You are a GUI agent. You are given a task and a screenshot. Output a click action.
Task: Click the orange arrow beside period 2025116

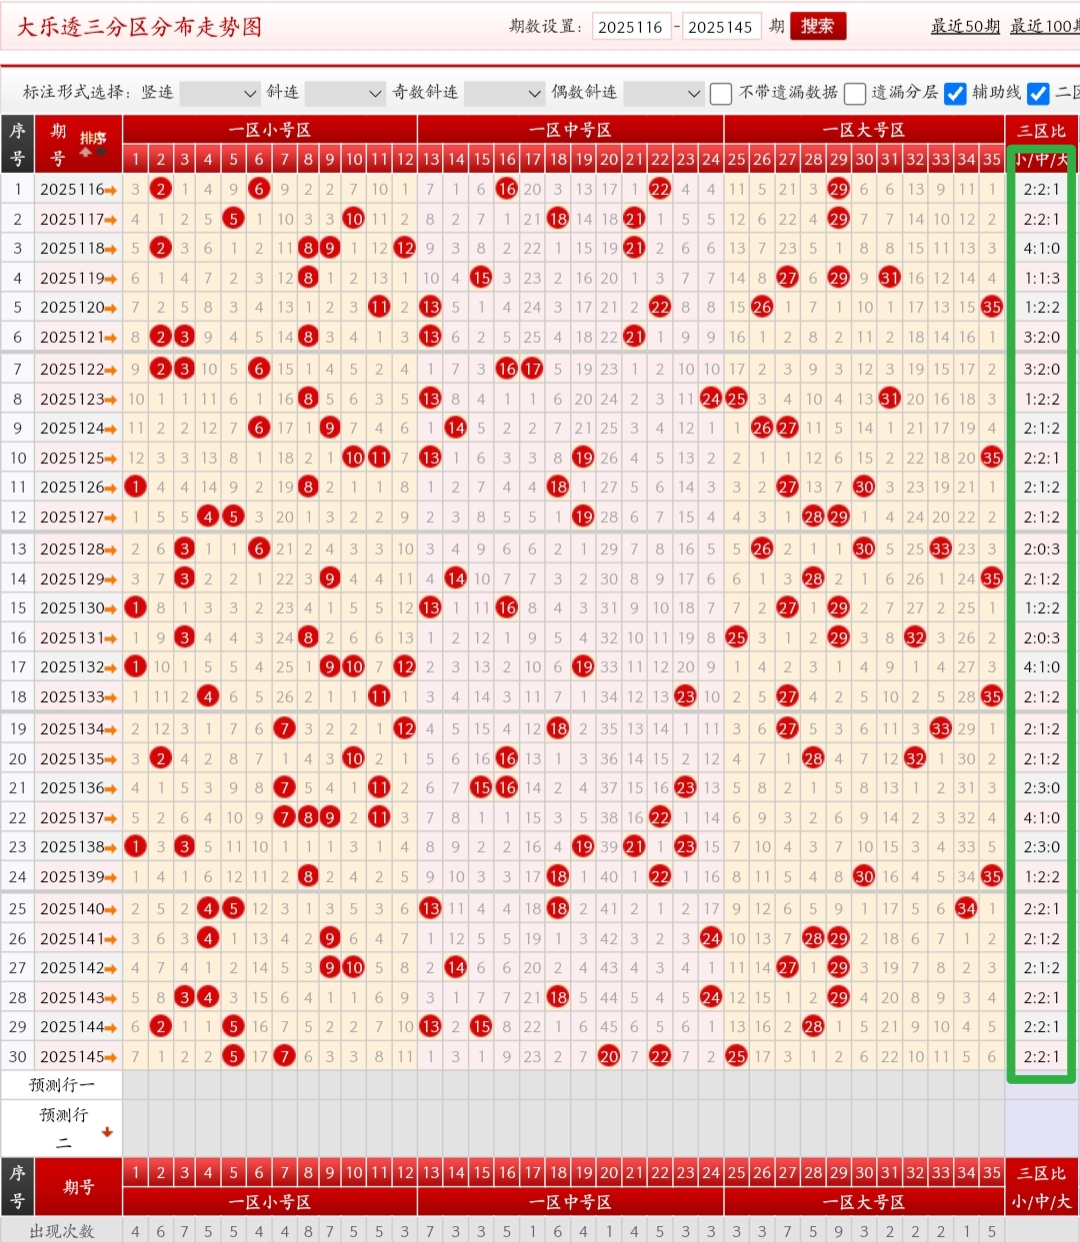[x=111, y=189]
